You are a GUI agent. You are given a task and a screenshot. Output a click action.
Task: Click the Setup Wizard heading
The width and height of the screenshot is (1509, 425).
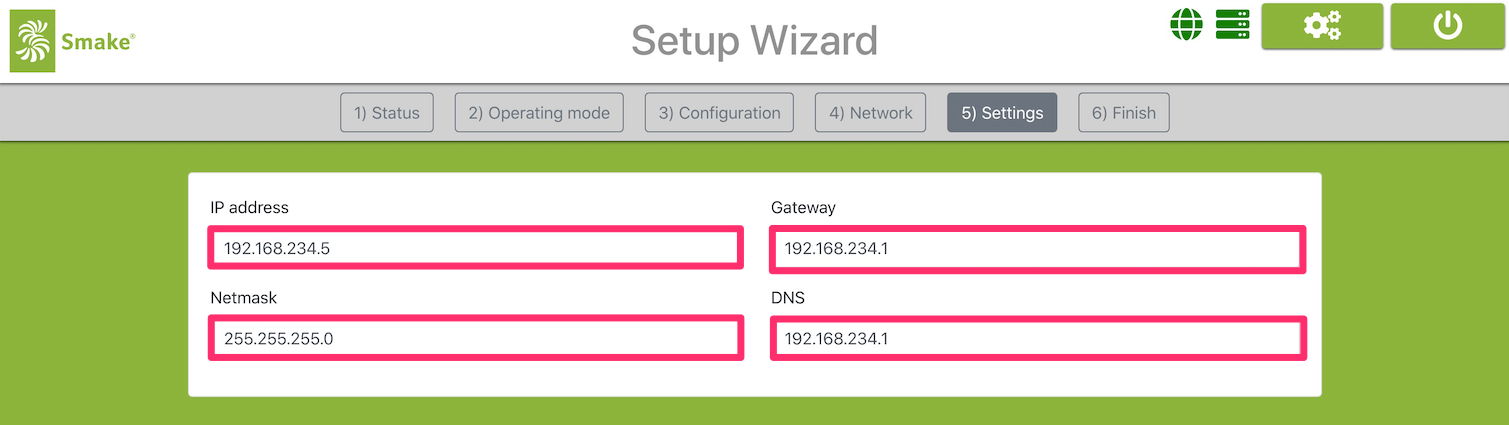click(x=754, y=41)
